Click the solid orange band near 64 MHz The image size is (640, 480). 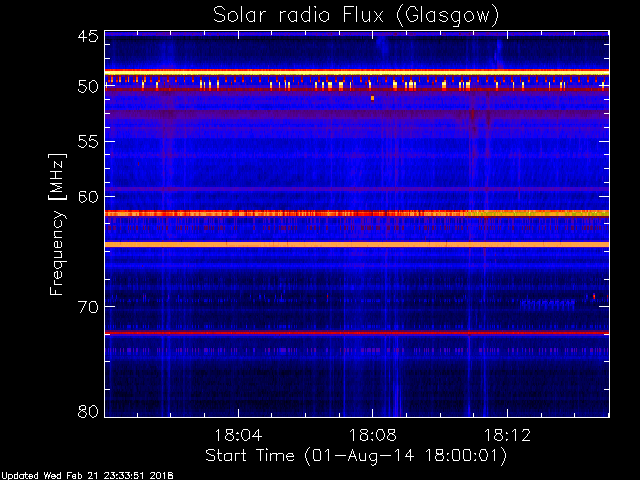pos(357,244)
